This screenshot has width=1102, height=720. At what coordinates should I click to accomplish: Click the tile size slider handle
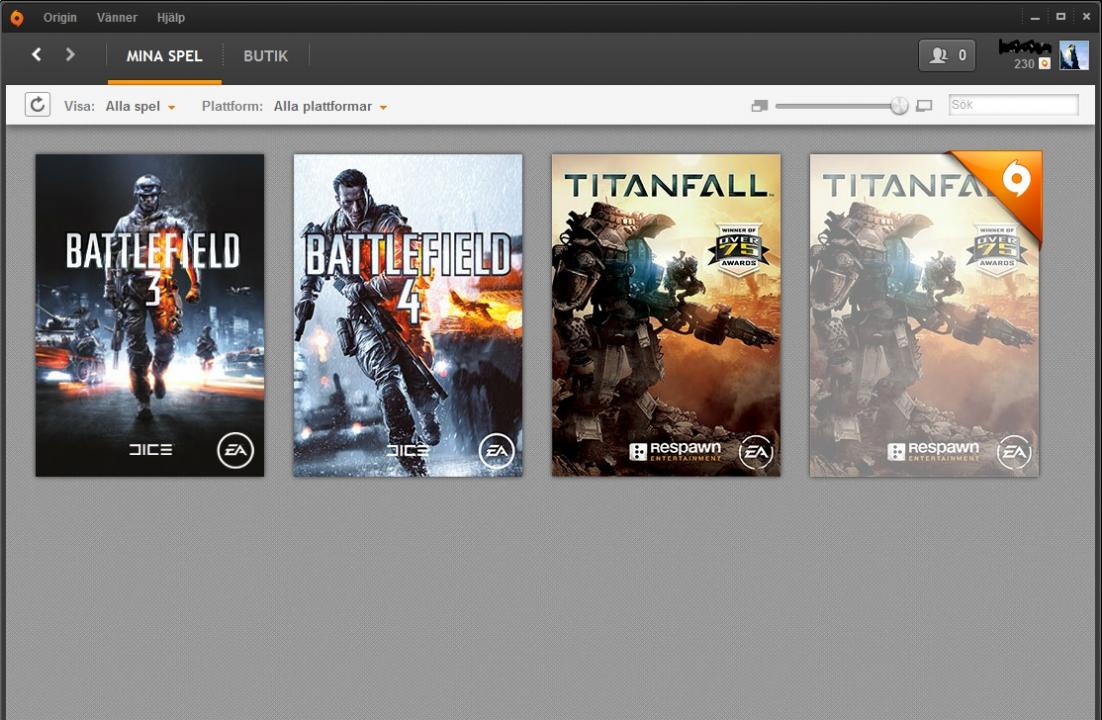click(899, 106)
